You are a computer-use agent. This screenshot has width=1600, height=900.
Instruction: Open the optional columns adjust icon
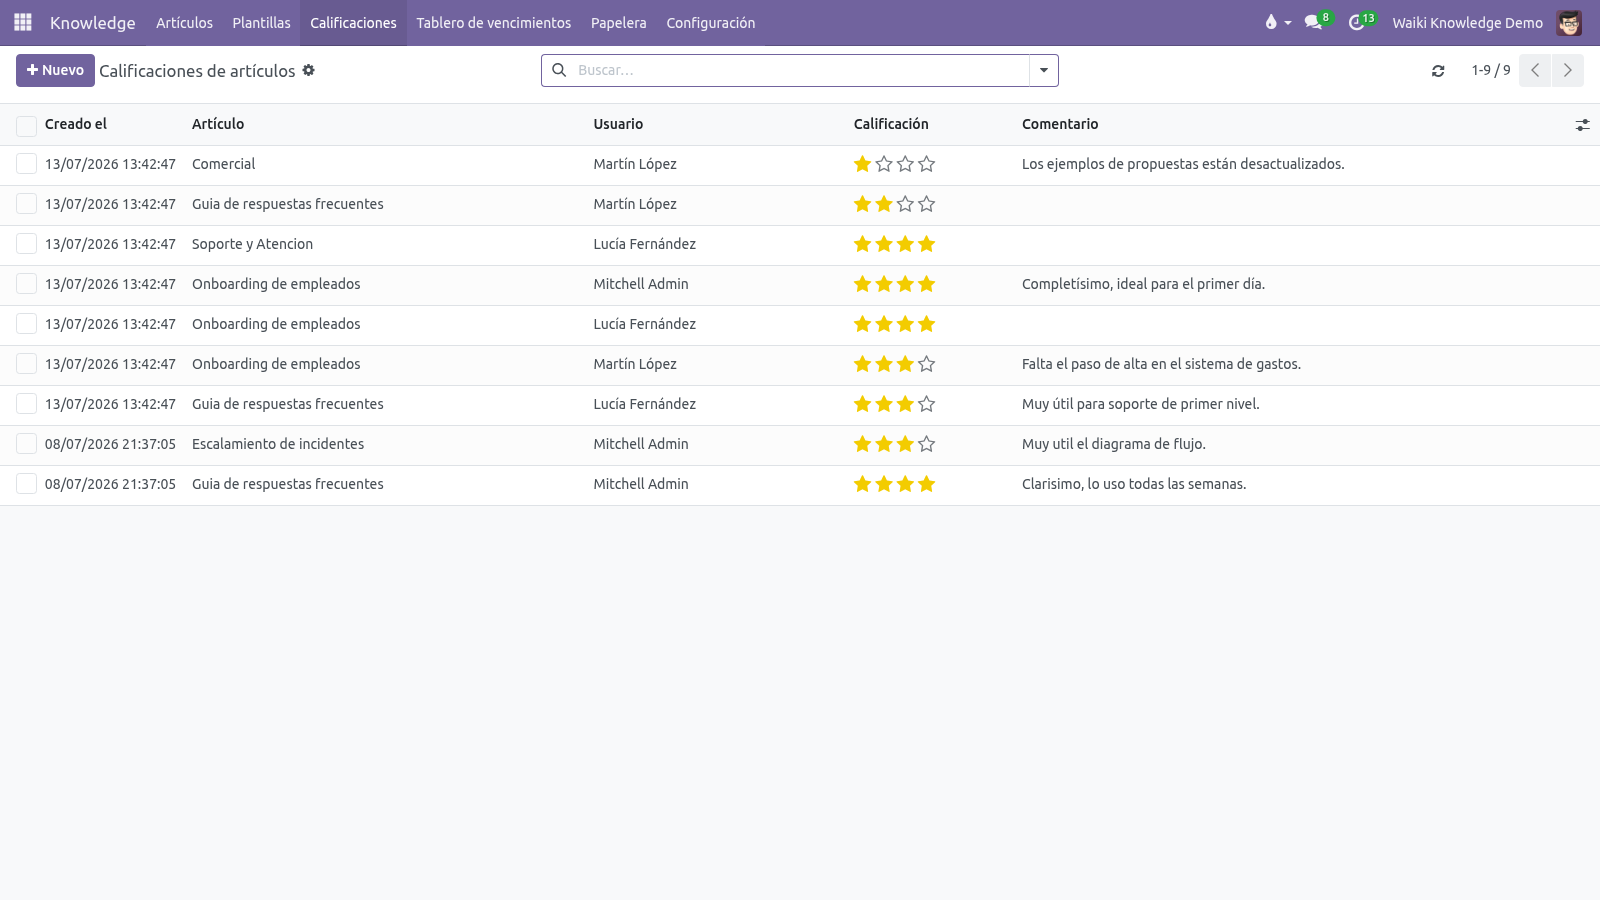(1582, 125)
